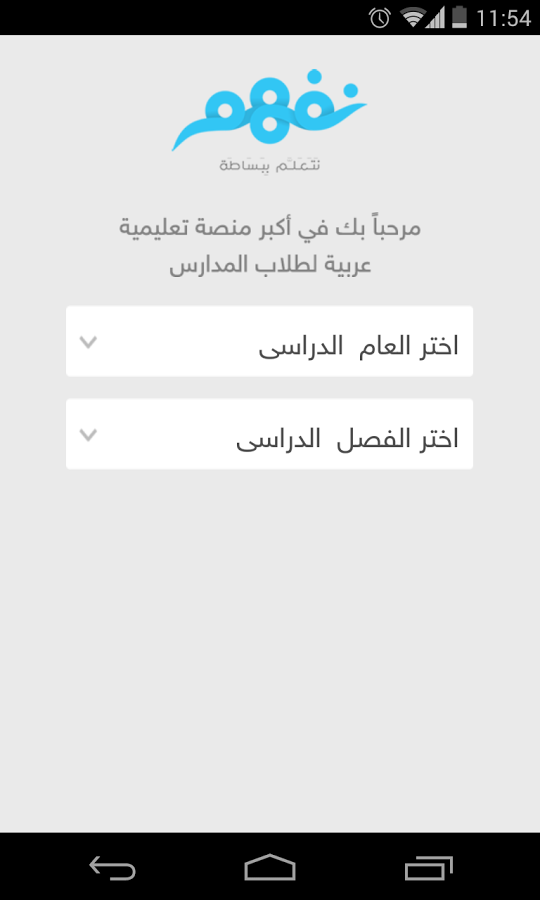Tap the مرحباً بك welcome text line

click(x=270, y=228)
